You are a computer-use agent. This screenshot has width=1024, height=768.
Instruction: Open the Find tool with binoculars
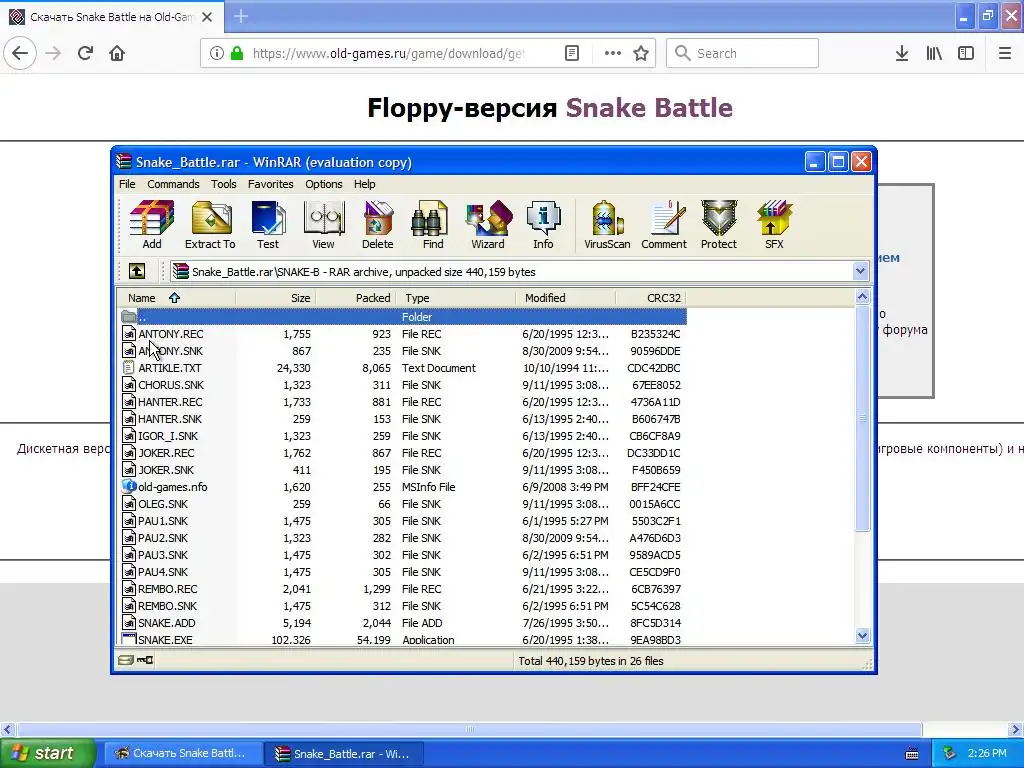point(432,225)
